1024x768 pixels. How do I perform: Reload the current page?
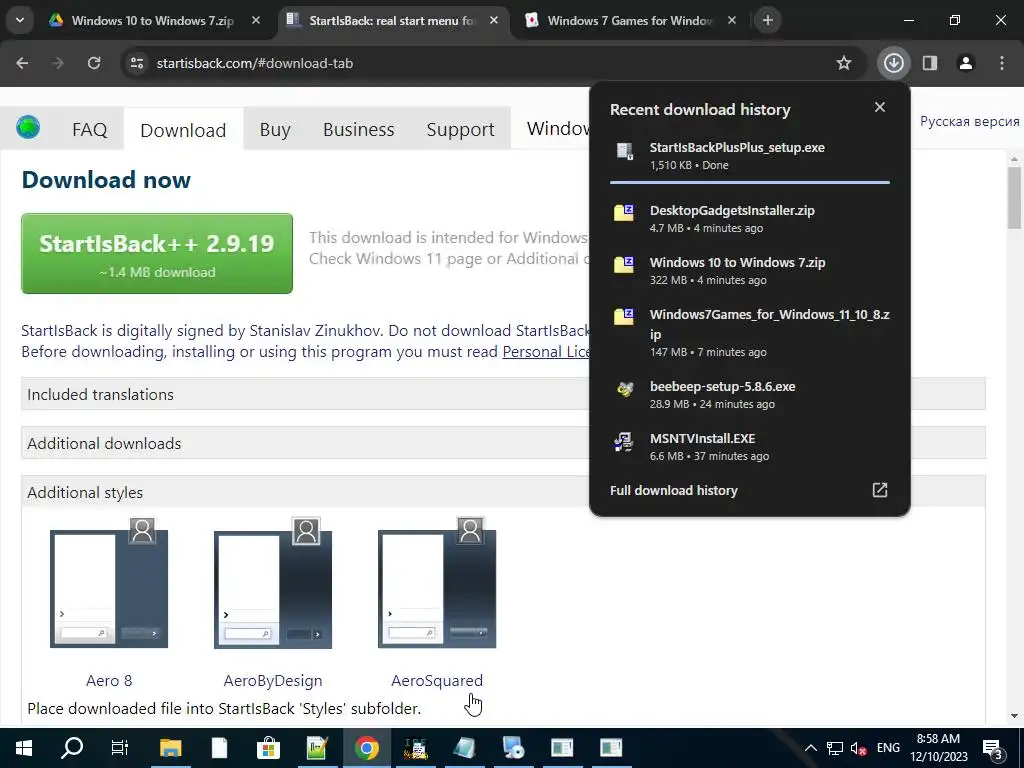point(94,63)
